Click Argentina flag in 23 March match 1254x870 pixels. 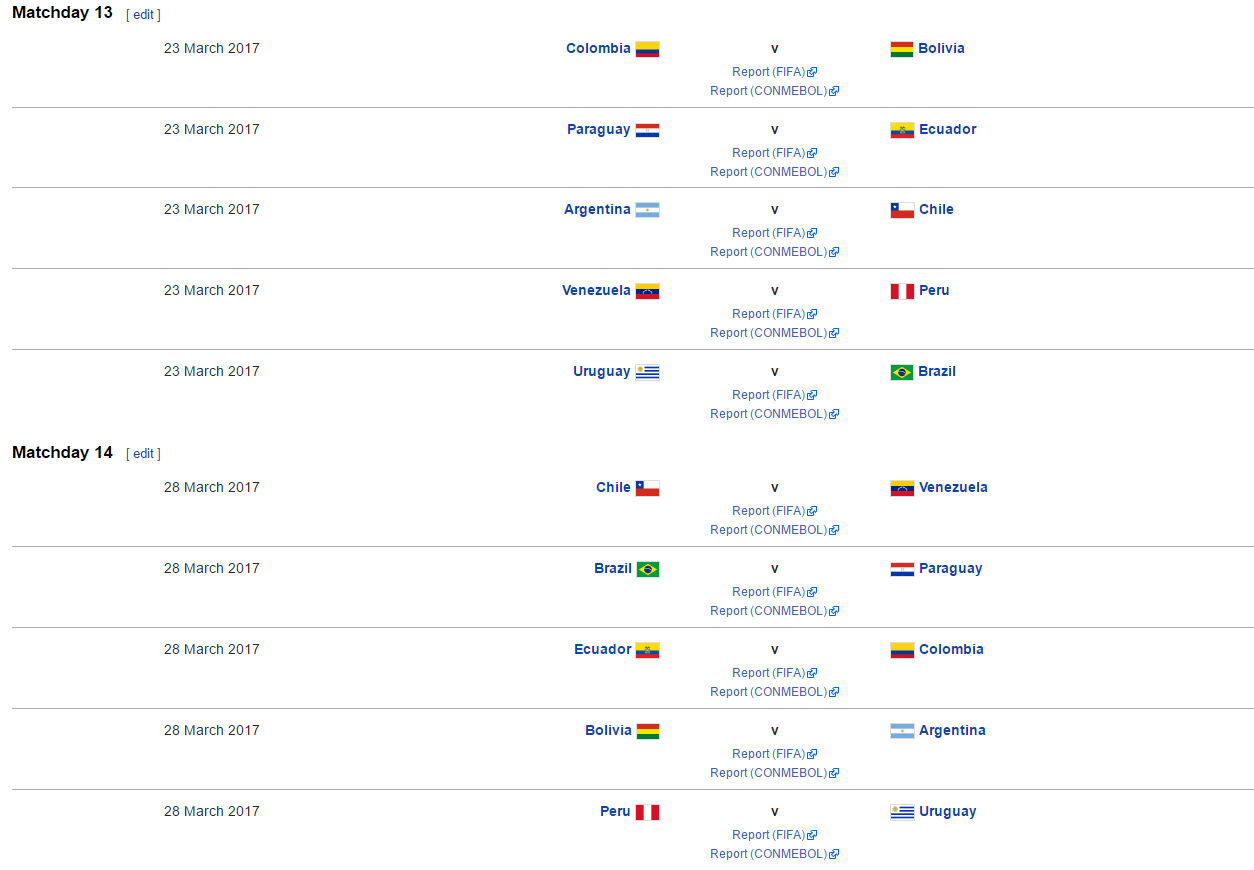(x=647, y=210)
